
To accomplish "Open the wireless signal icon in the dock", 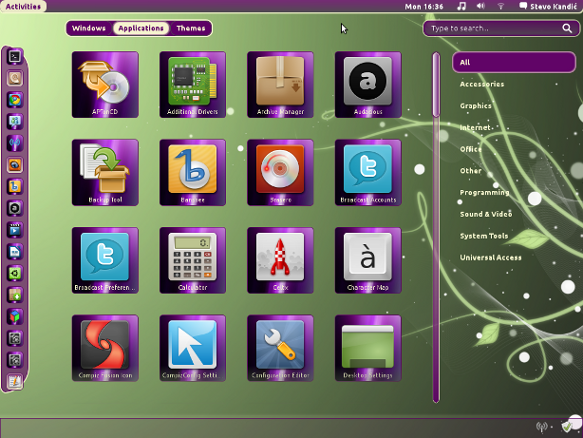I will [x=15, y=143].
